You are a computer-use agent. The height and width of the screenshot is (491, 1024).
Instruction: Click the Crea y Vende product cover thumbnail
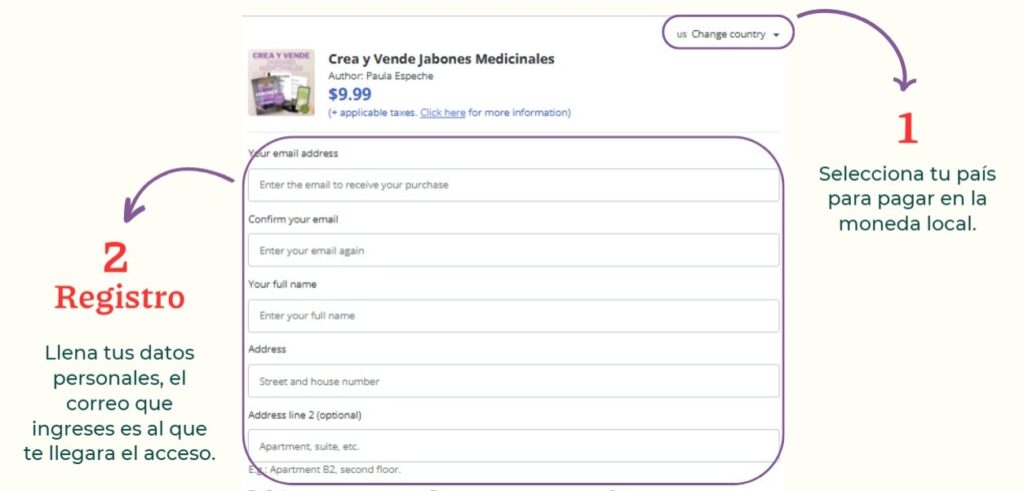pyautogui.click(x=281, y=82)
